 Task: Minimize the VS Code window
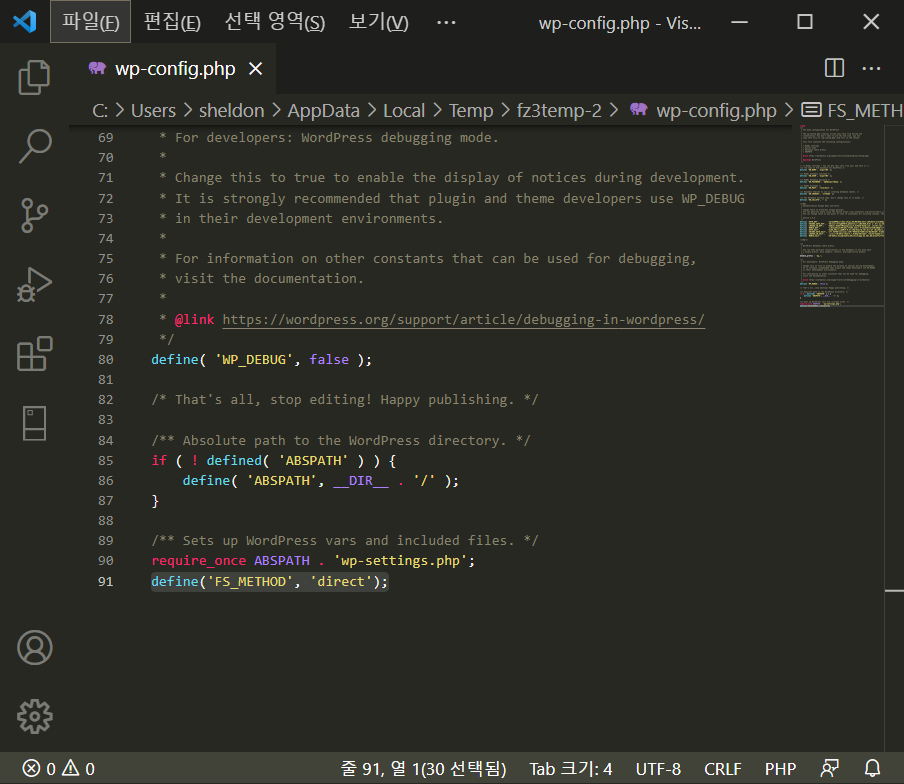[x=739, y=22]
